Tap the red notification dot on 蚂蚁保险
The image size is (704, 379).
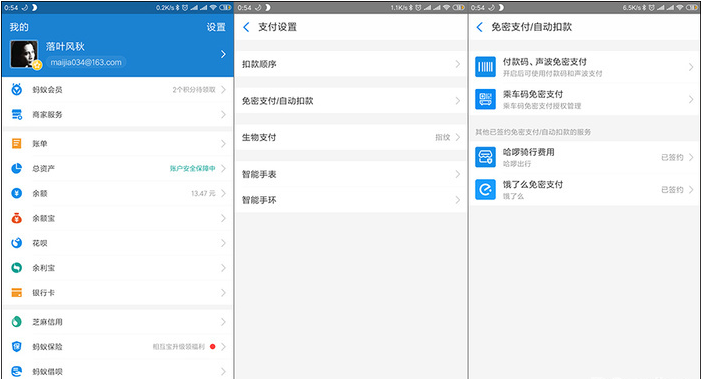pyautogui.click(x=212, y=347)
